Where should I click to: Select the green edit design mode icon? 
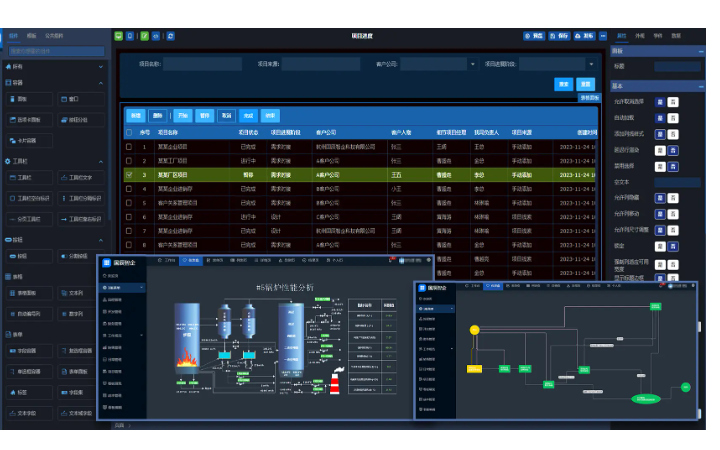[145, 36]
